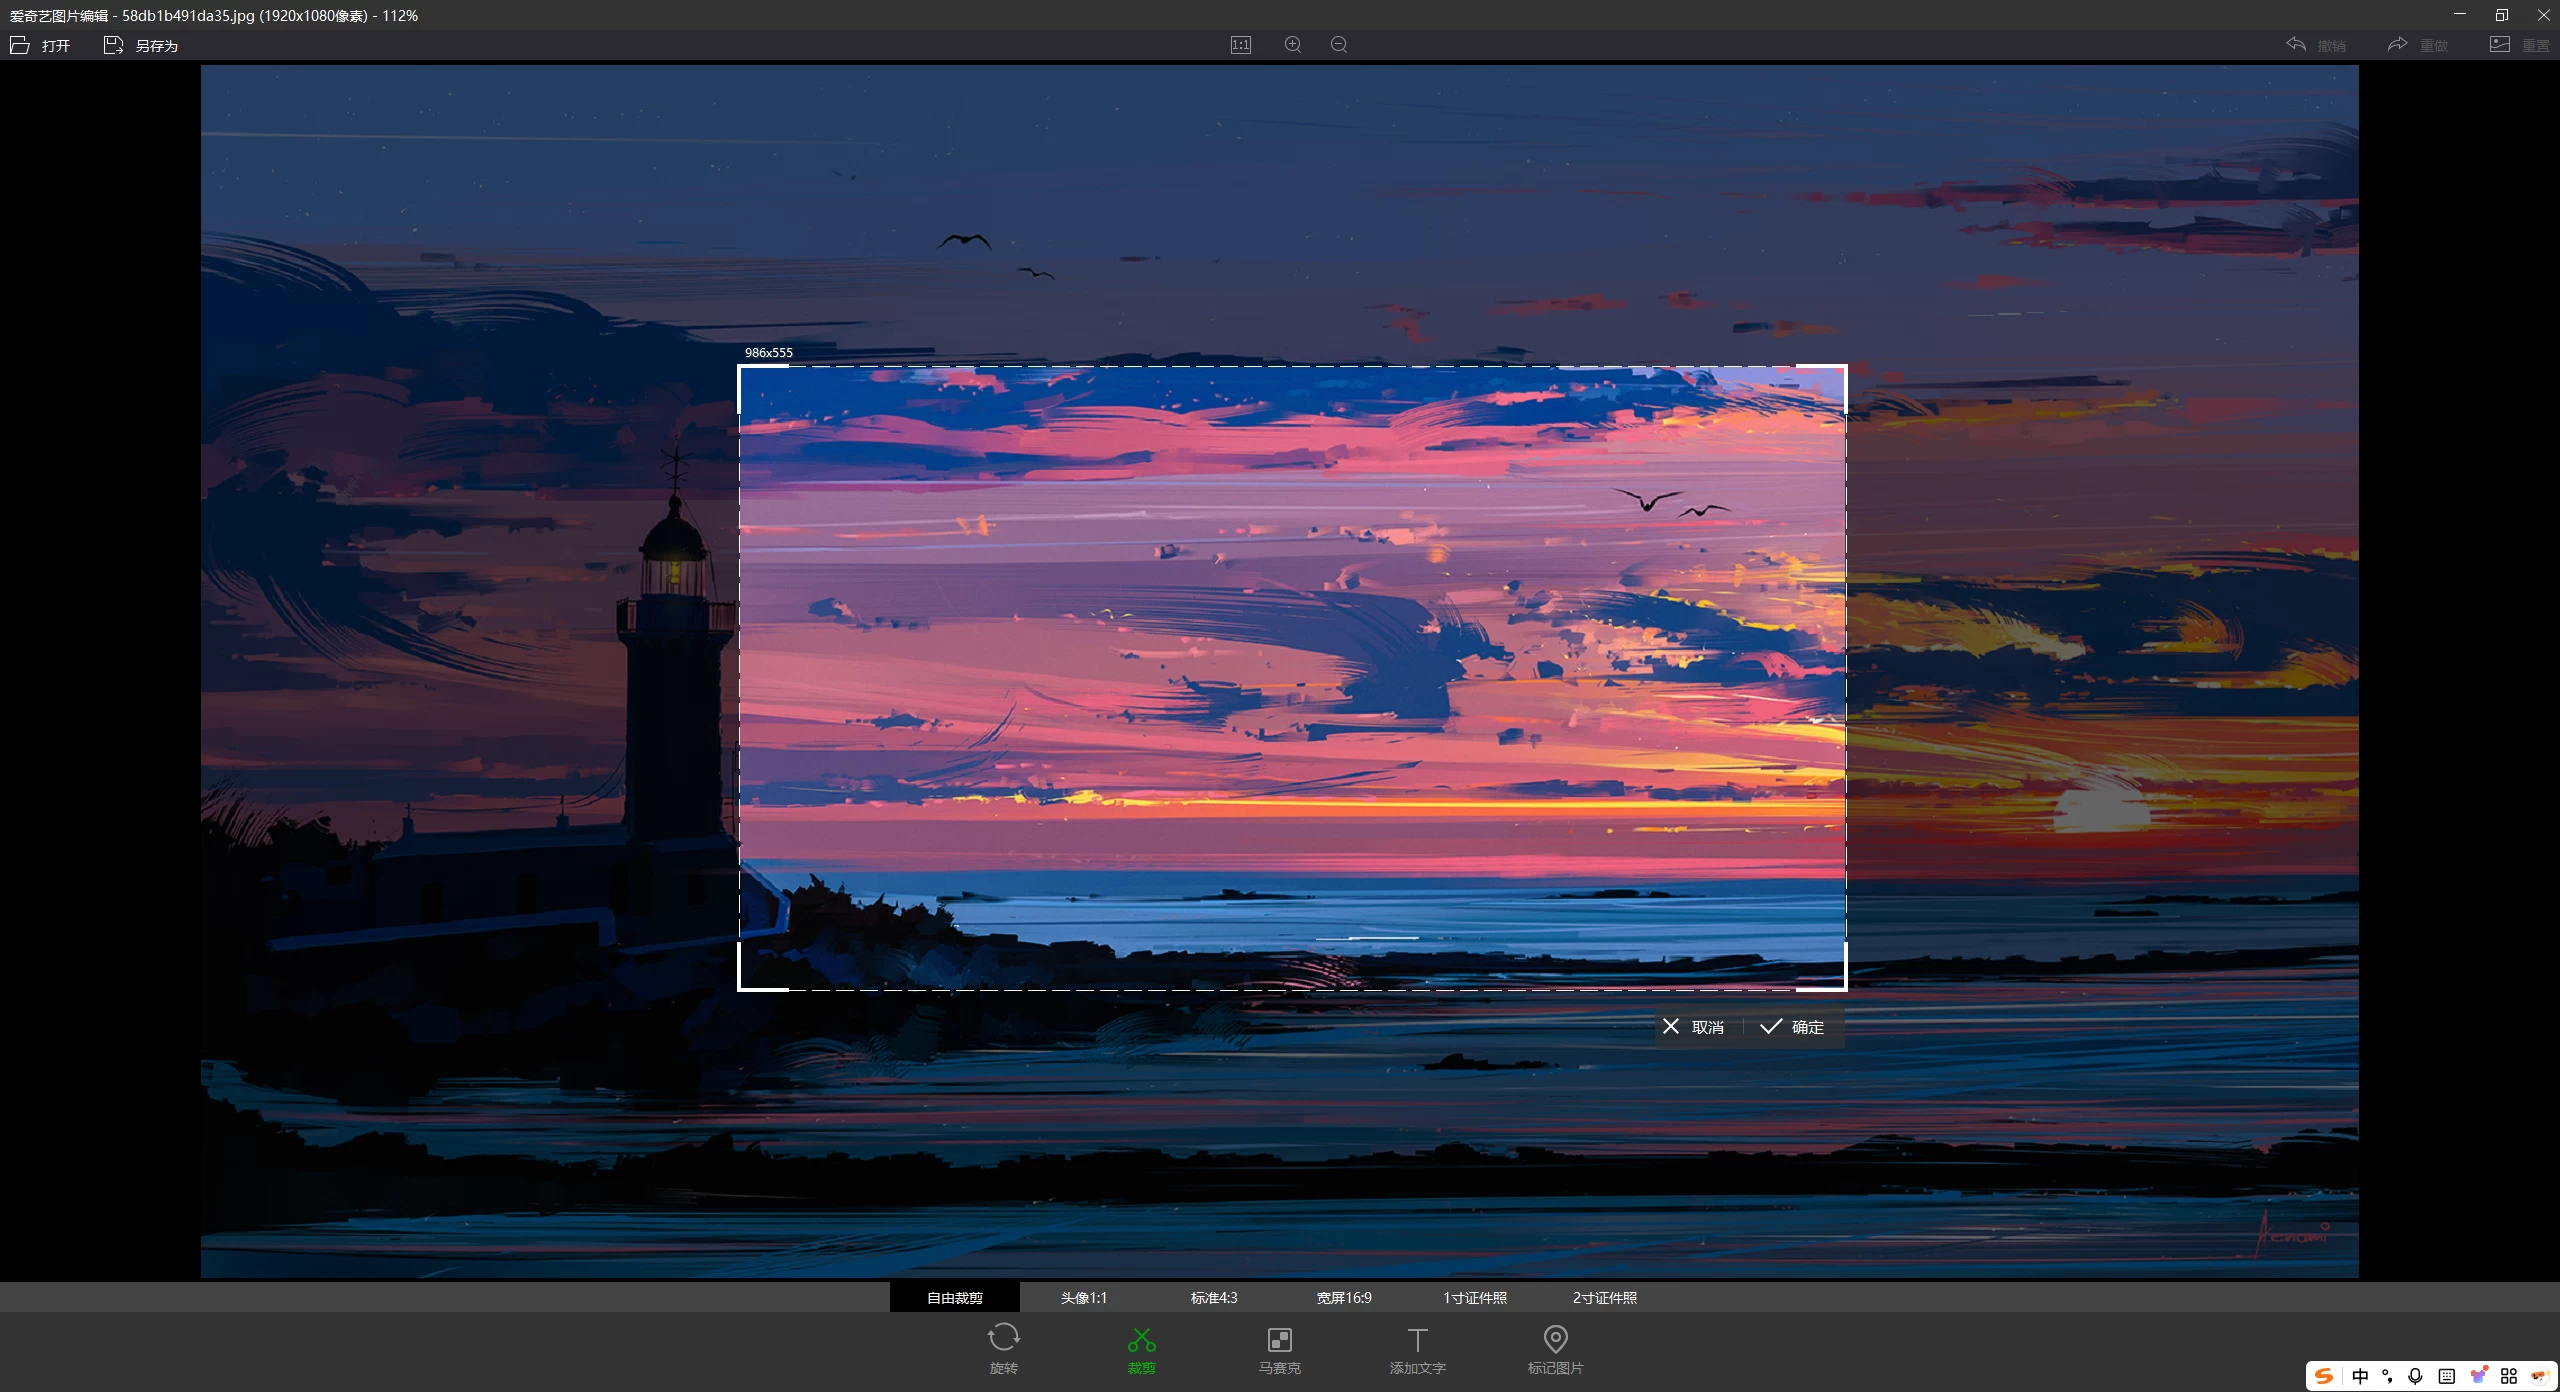Choose the 2-inch ID photo preset
Screen dimensions: 2560x1392
click(1604, 1298)
